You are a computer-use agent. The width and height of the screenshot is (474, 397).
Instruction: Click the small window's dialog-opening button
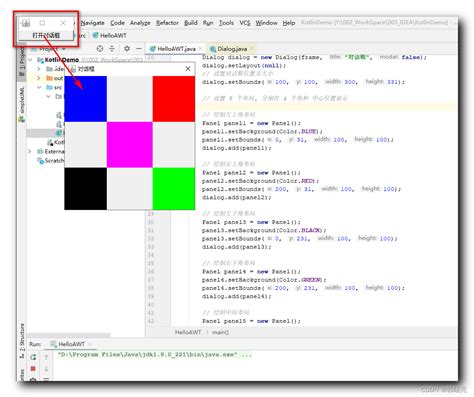point(46,35)
